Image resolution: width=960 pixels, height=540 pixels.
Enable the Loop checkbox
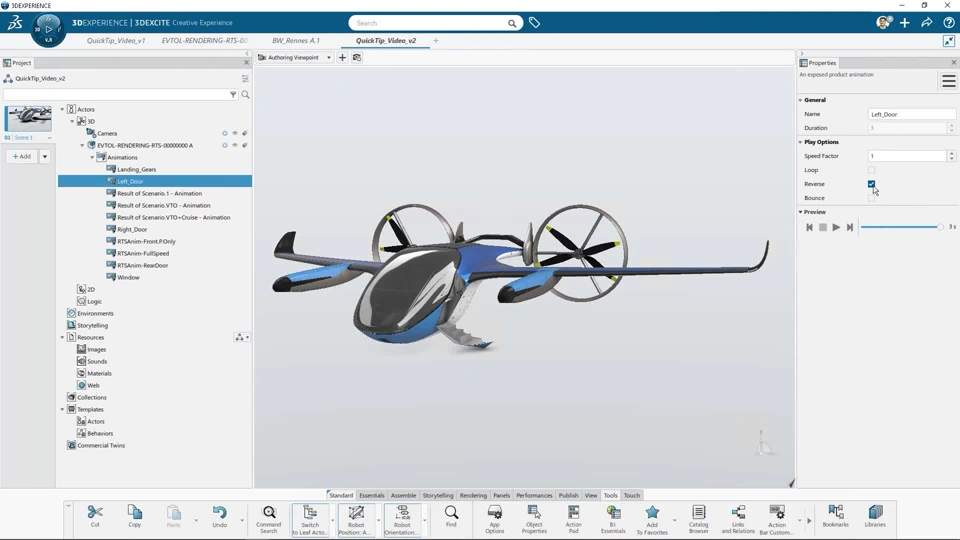click(x=871, y=170)
